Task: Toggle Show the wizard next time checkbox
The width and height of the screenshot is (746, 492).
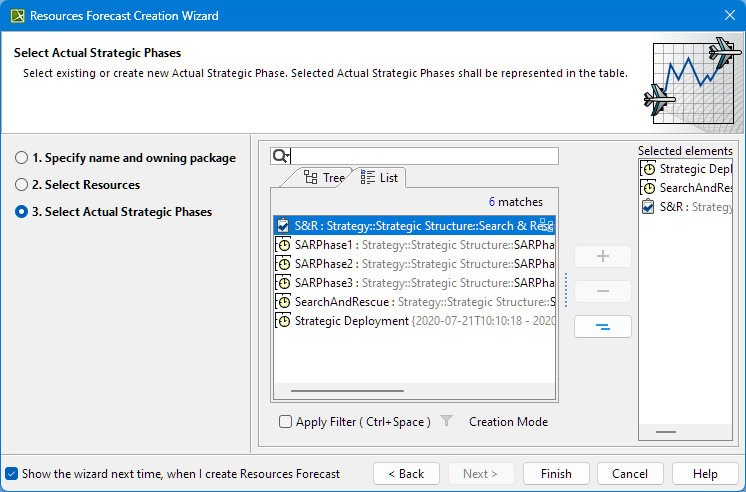Action: [12, 474]
